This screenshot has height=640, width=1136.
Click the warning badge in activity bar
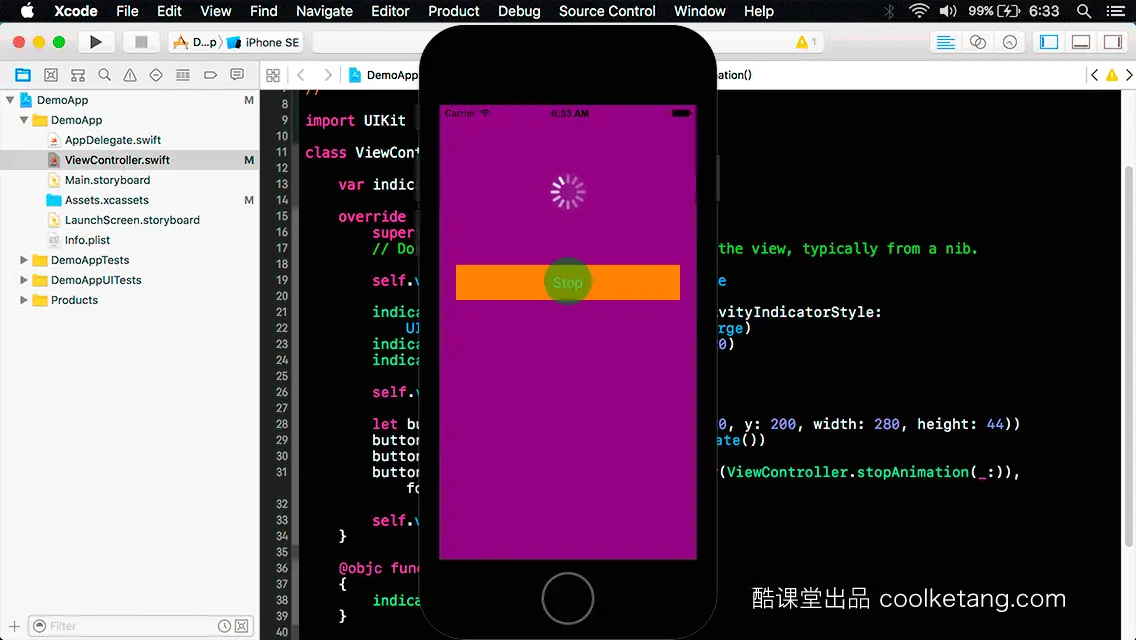[x=806, y=42]
